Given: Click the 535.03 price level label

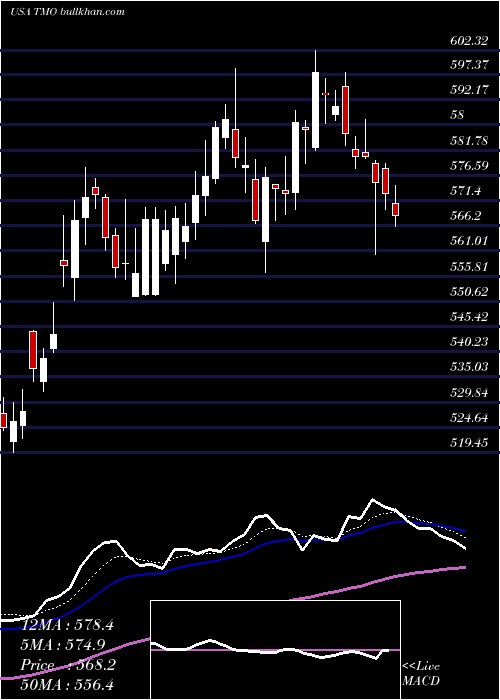Looking at the screenshot, I should pyautogui.click(x=468, y=367).
